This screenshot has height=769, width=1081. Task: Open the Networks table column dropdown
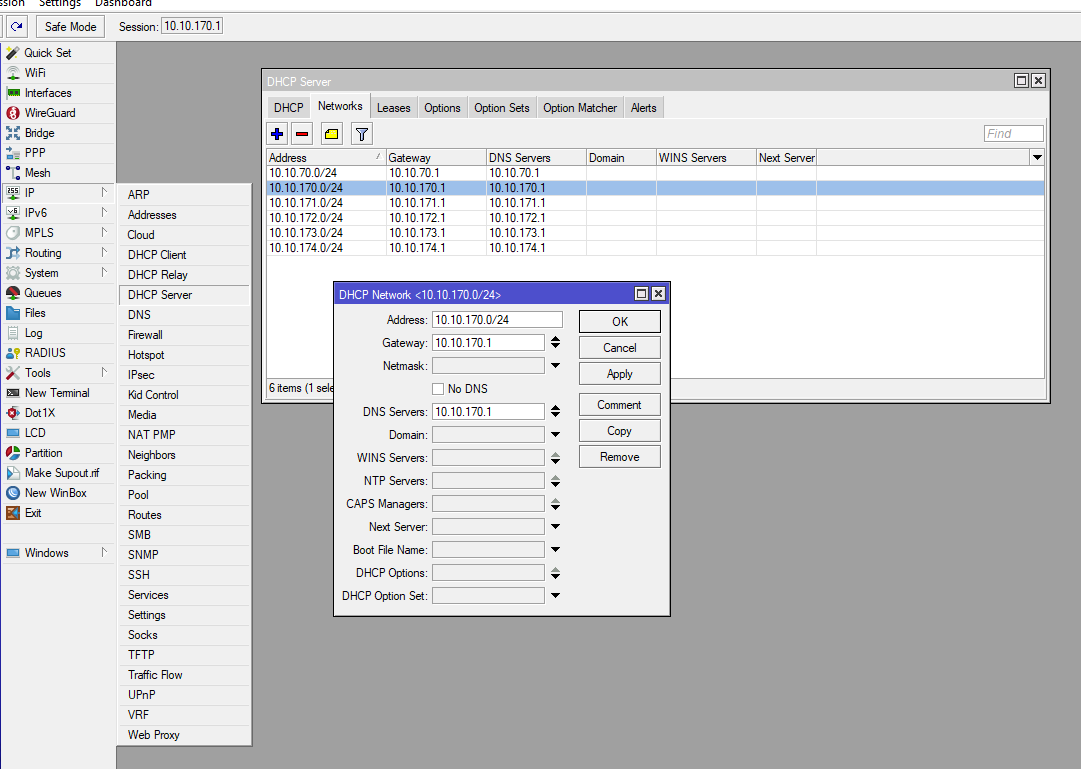(1037, 157)
